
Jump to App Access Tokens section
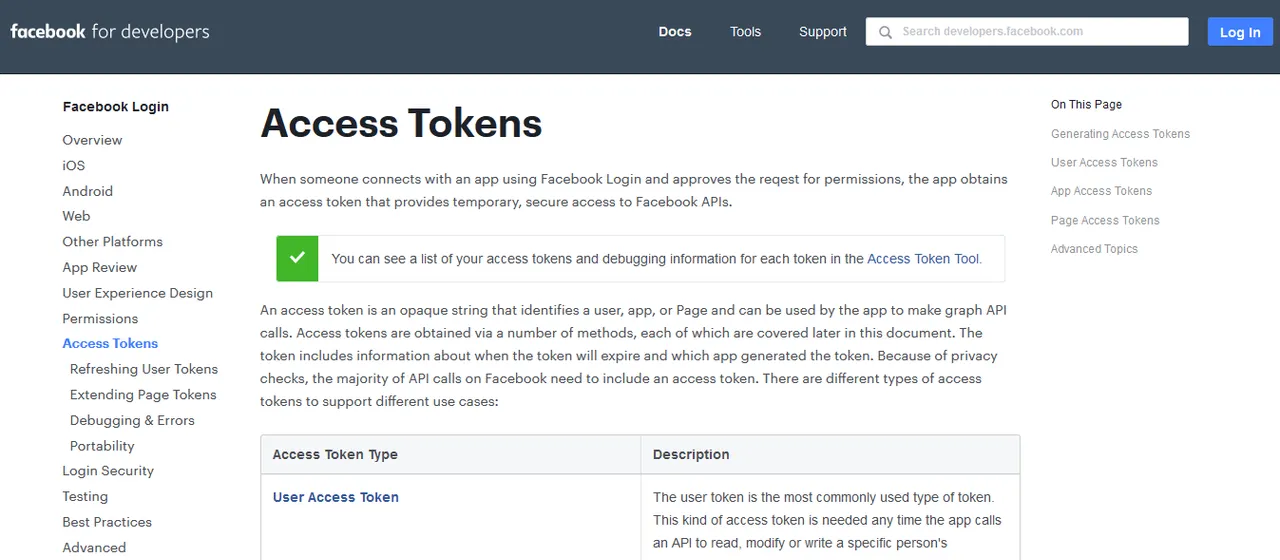pos(1101,191)
